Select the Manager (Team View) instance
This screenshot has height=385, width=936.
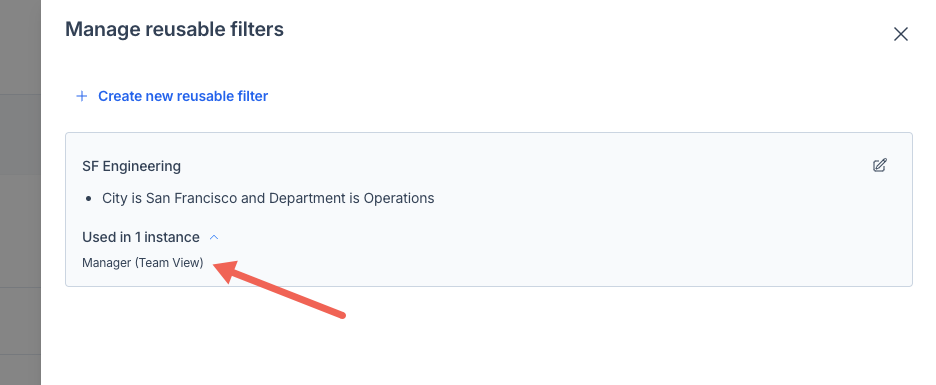coord(143,263)
